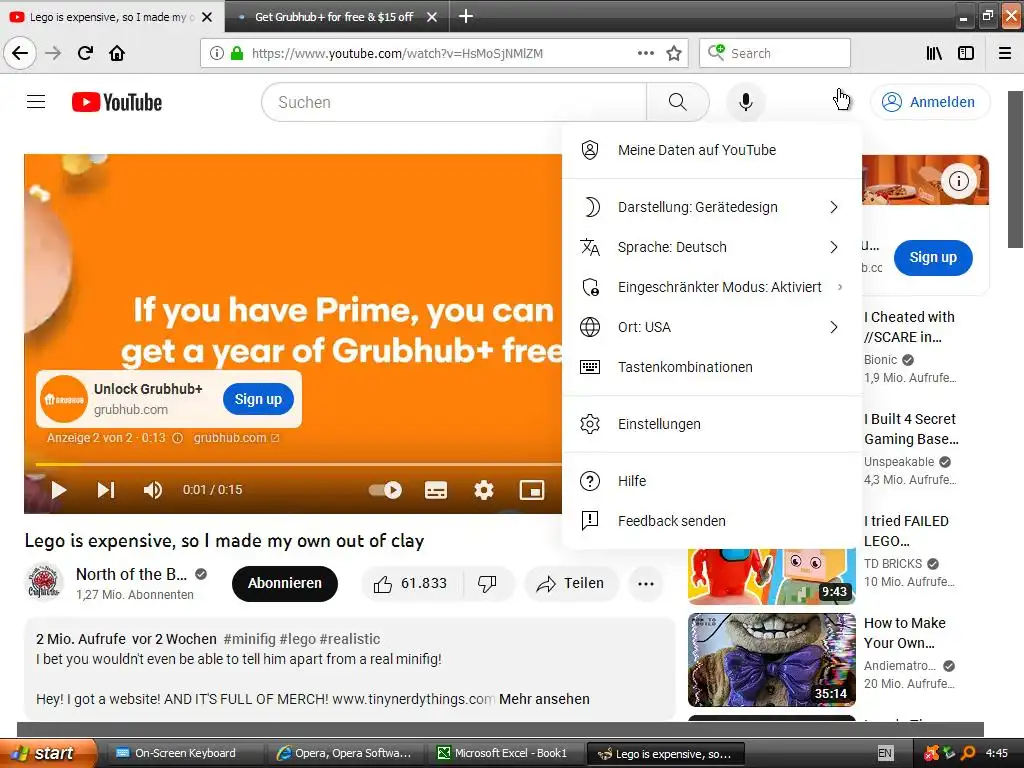Skip to next video in player

(x=106, y=490)
